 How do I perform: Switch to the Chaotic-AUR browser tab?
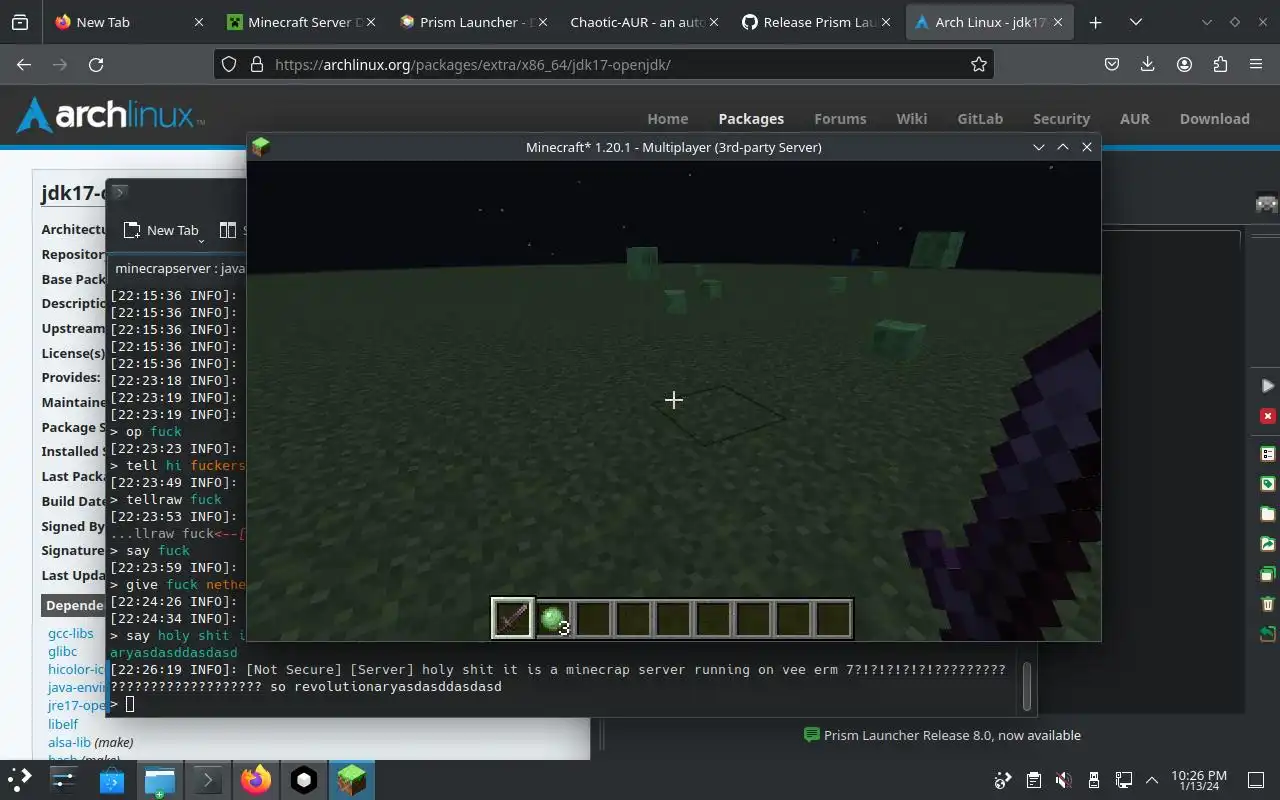coord(644,22)
